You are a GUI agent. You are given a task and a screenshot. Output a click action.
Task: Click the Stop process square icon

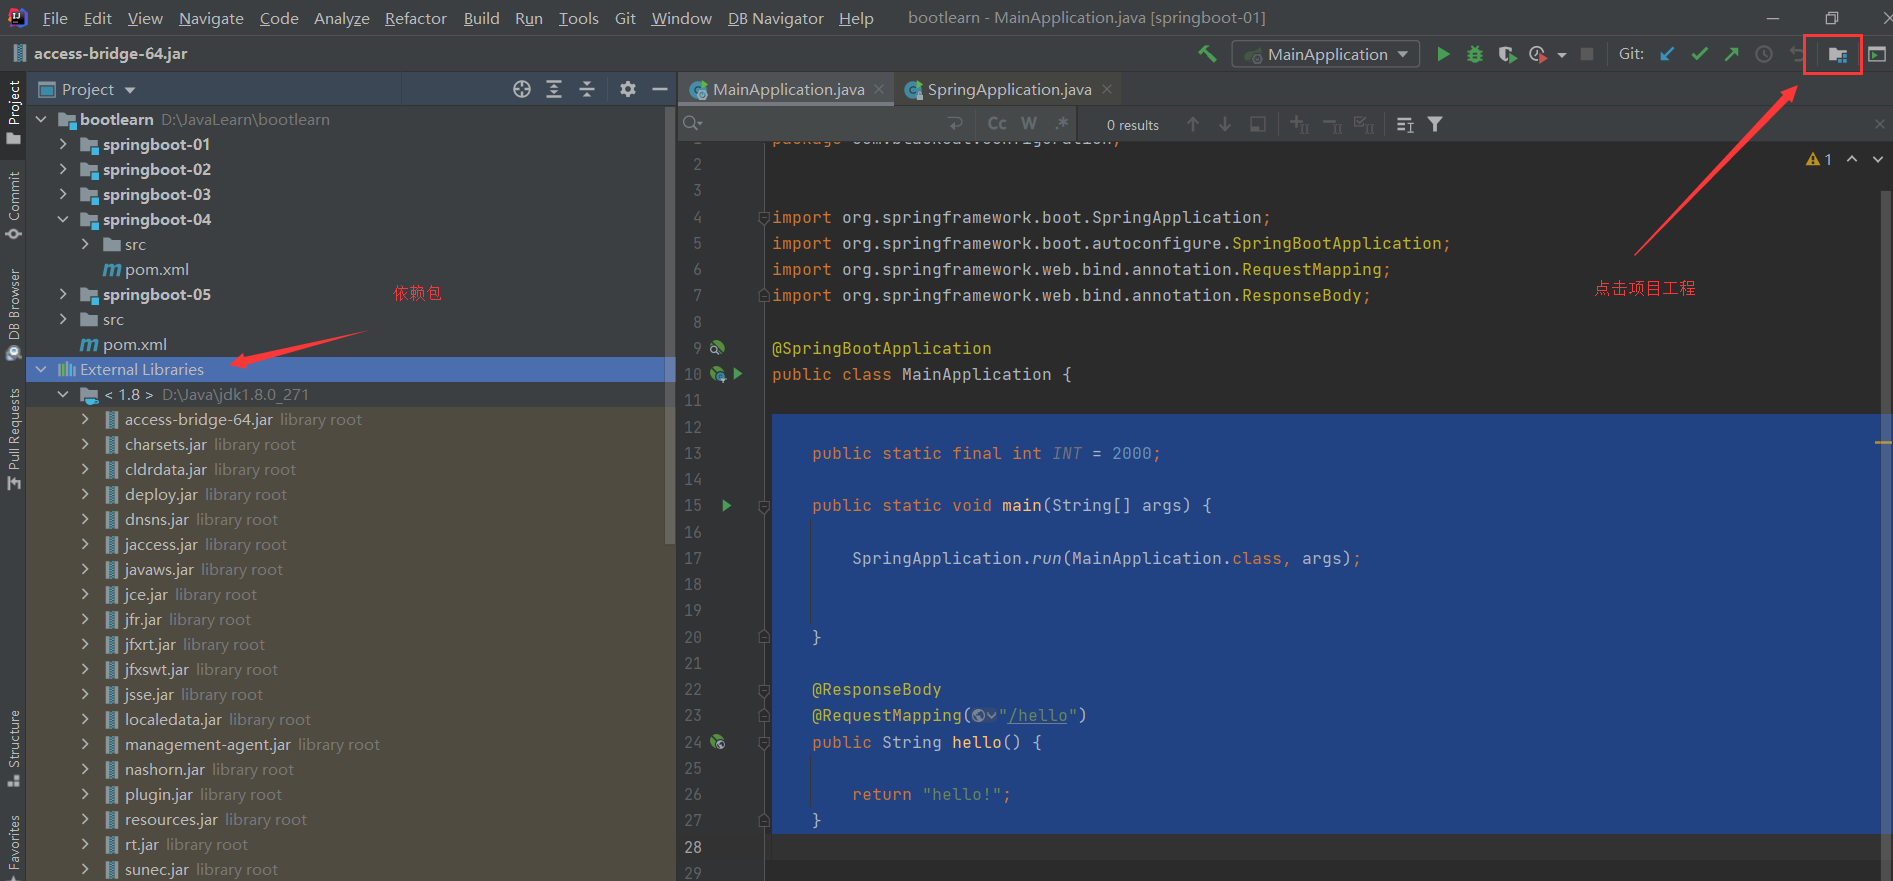pyautogui.click(x=1587, y=54)
